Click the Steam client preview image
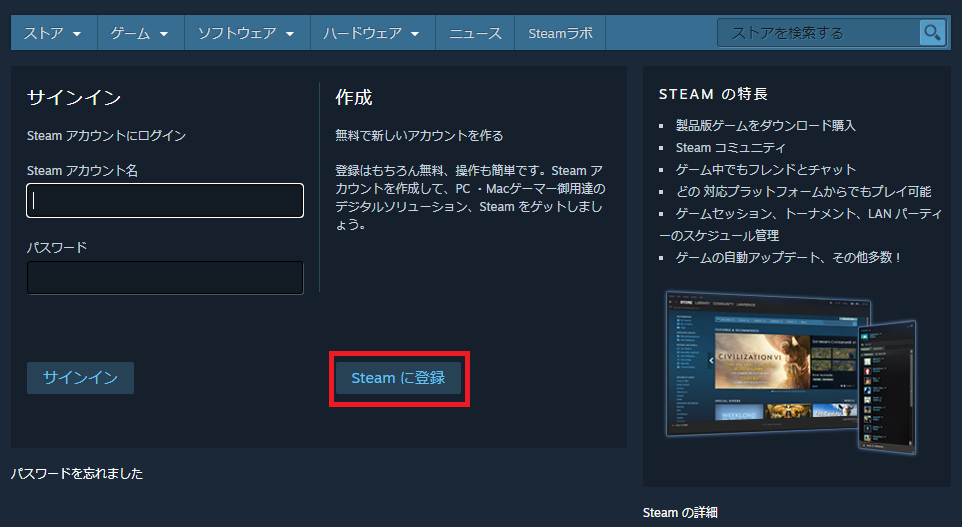This screenshot has width=962, height=527. (791, 371)
